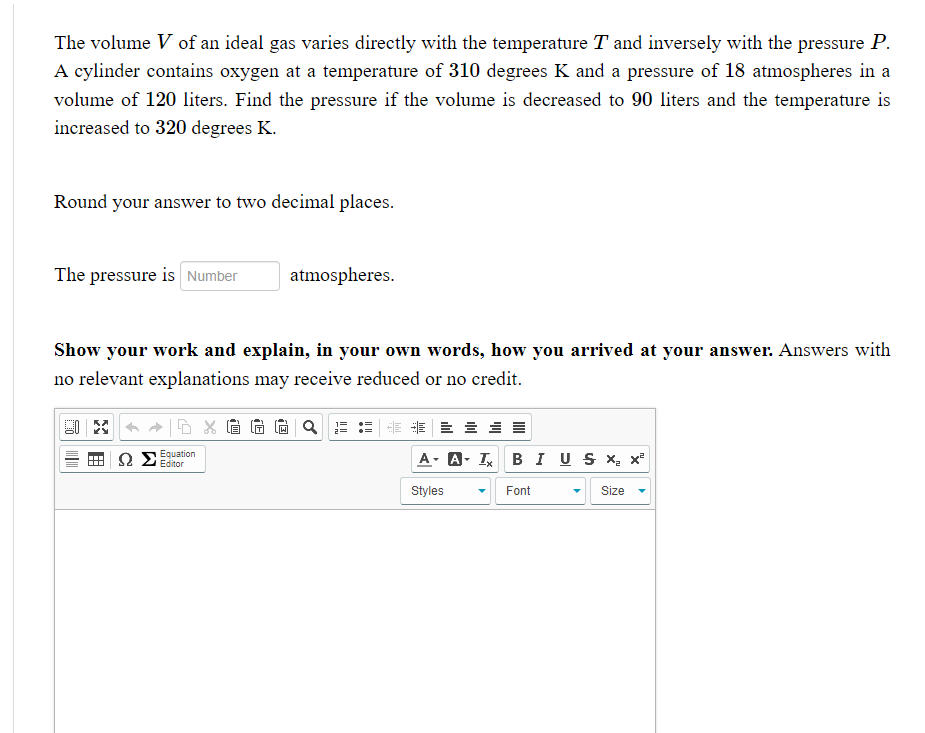The height and width of the screenshot is (733, 925).
Task: Switch text to Superscript
Action: click(x=634, y=458)
